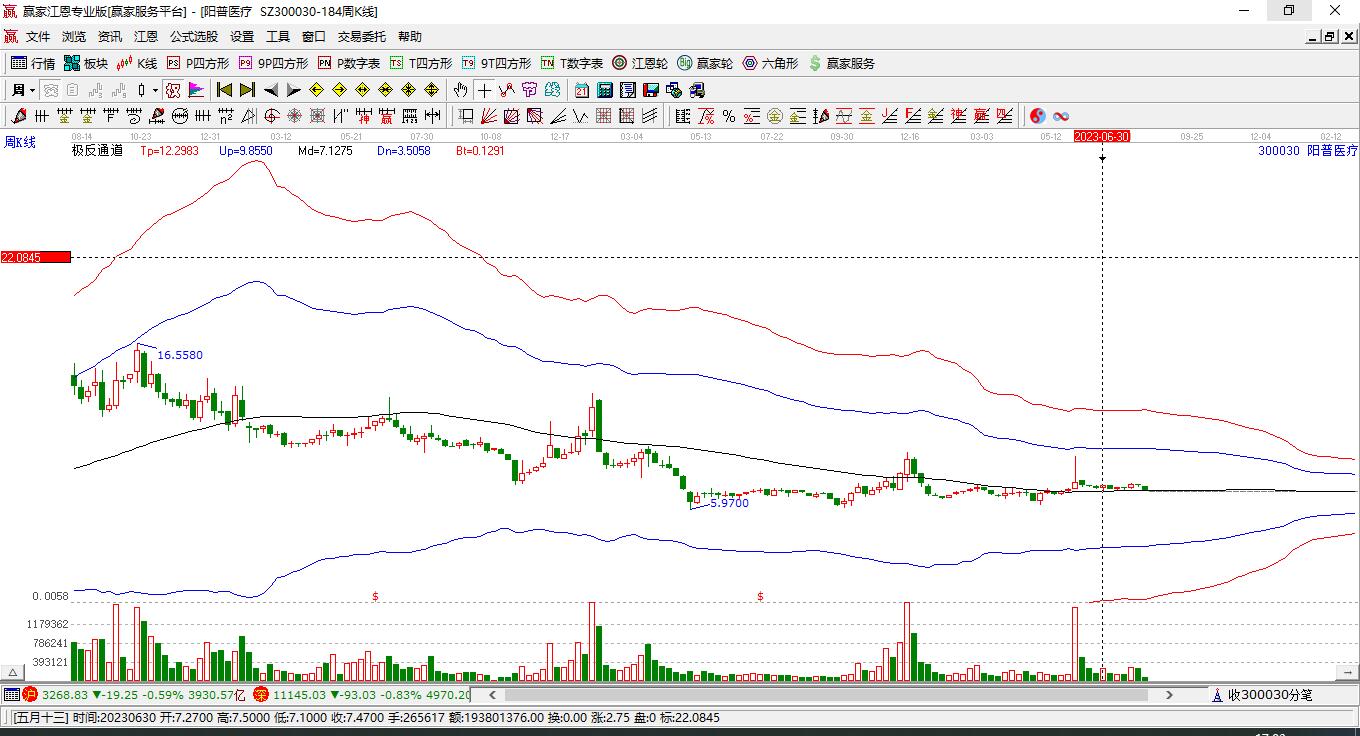The height and width of the screenshot is (736, 1360).
Task: Click the calendar date icon
Action: [581, 90]
